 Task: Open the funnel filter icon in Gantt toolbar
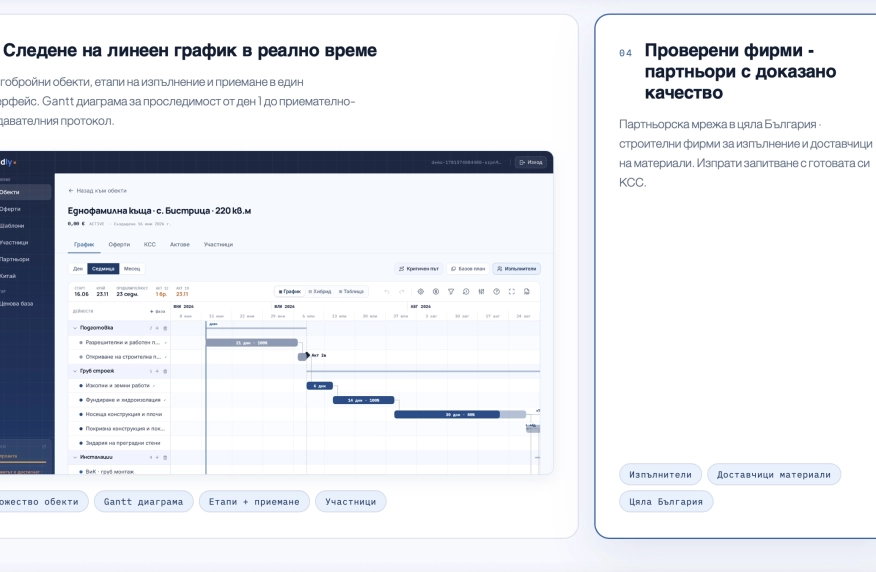[451, 292]
